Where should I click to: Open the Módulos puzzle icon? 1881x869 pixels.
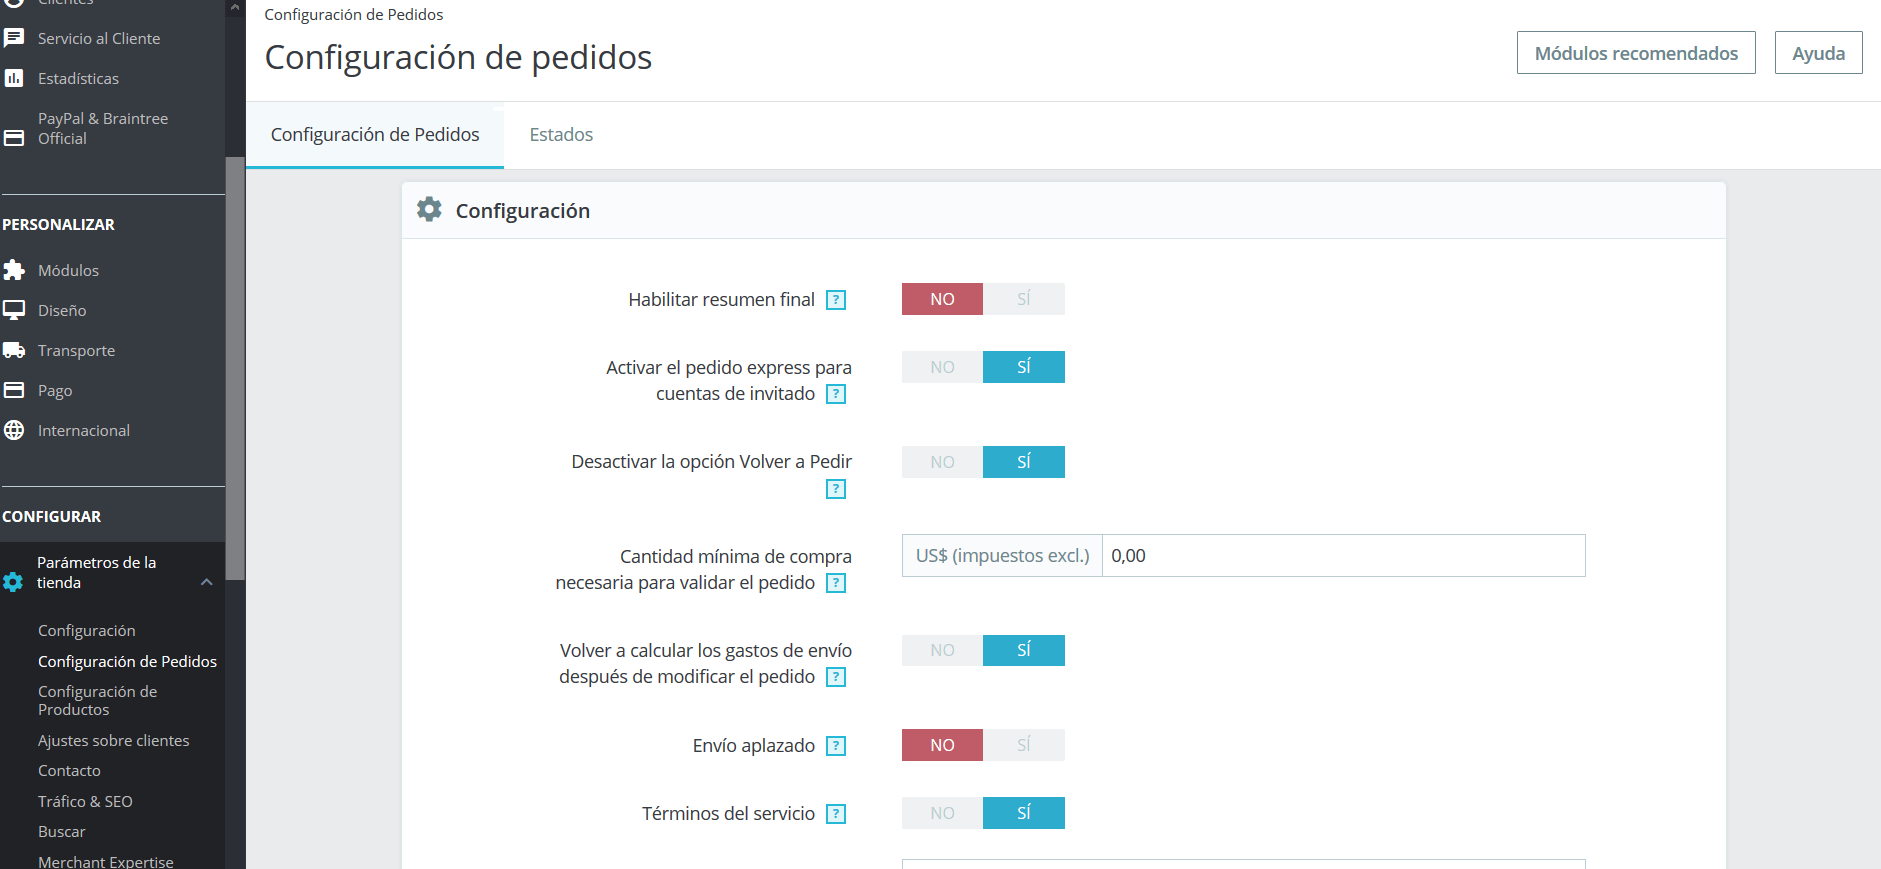[14, 270]
